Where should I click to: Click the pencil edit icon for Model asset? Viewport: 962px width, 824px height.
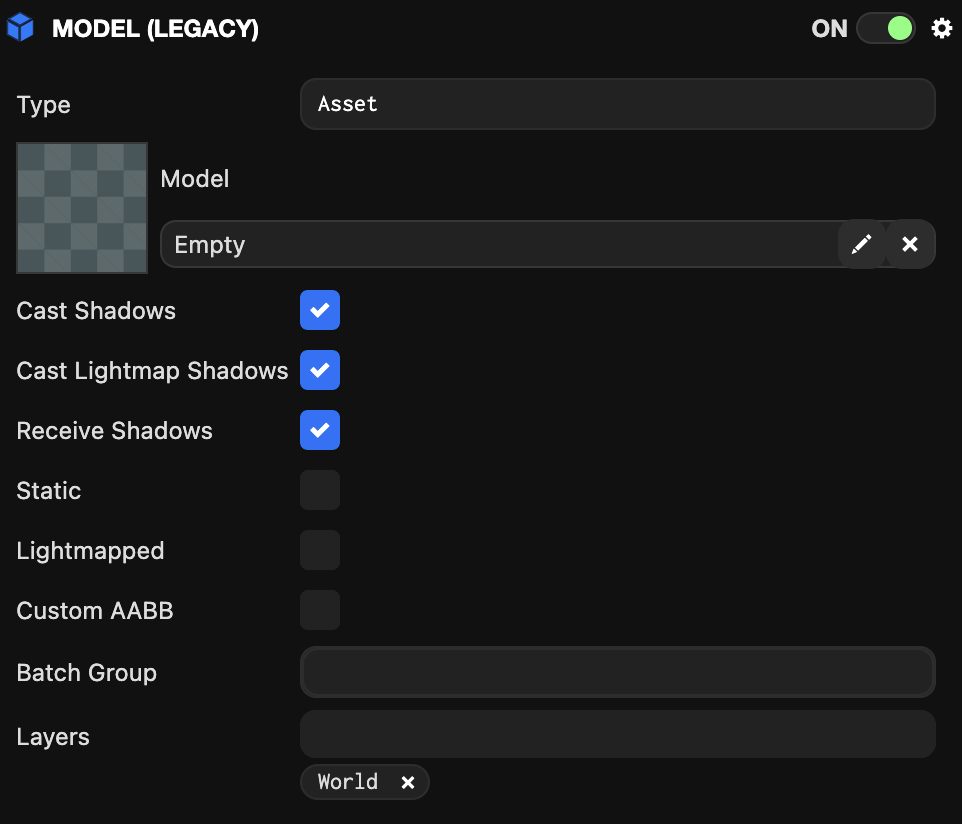pos(861,244)
